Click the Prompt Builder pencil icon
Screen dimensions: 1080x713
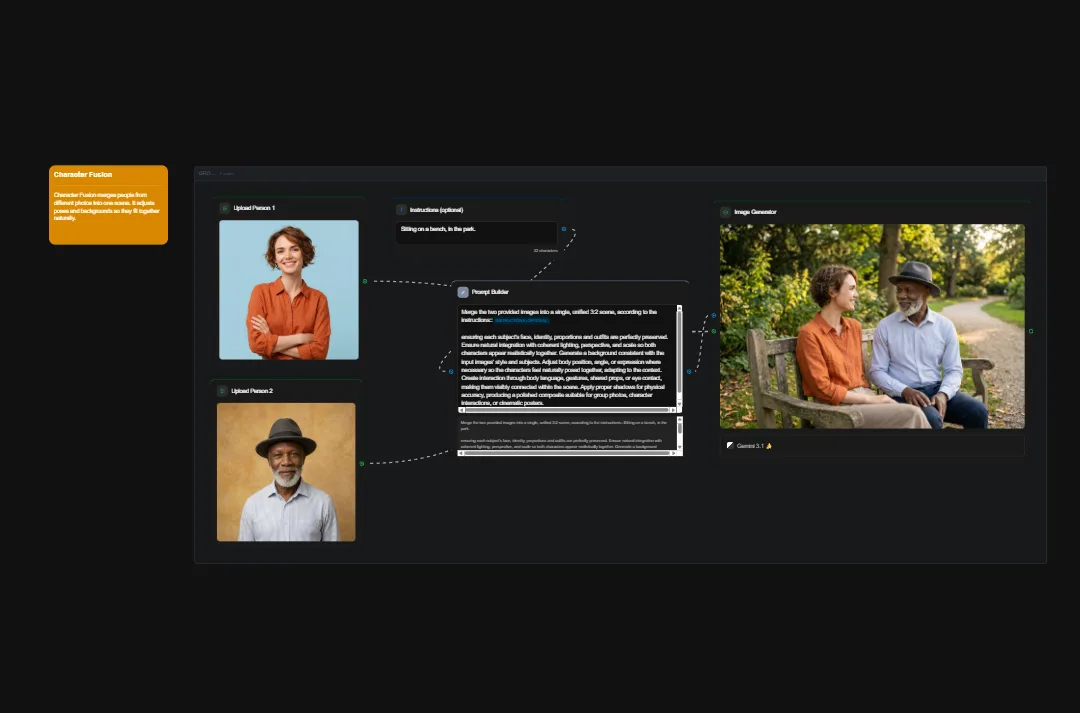(463, 292)
